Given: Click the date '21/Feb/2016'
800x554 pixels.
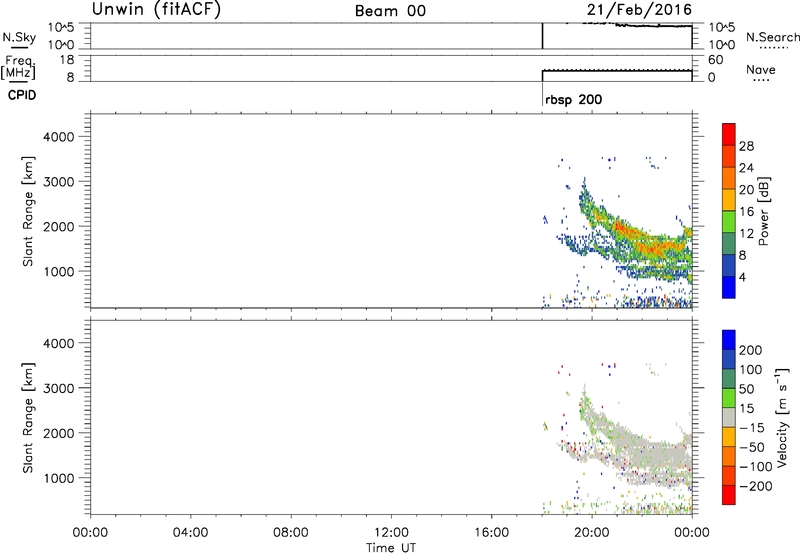Looking at the screenshot, I should click(639, 10).
